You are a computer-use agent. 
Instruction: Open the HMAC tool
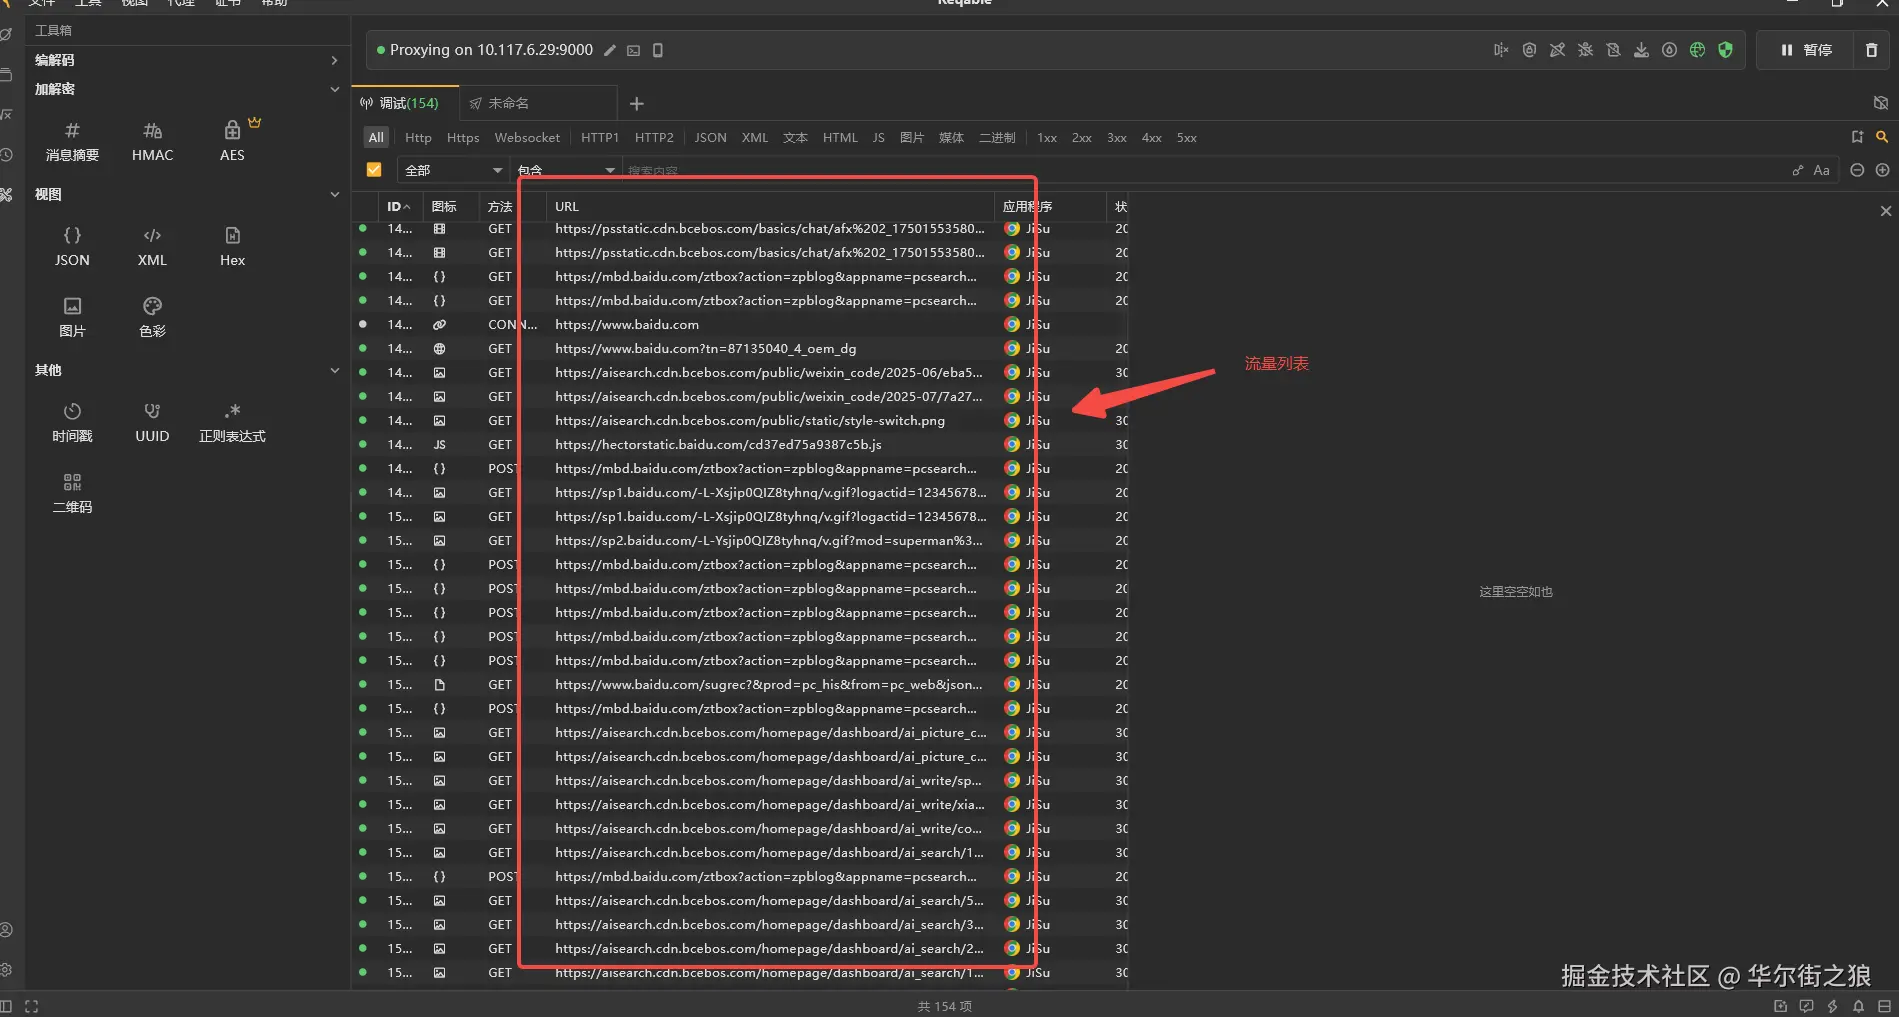pyautogui.click(x=152, y=141)
